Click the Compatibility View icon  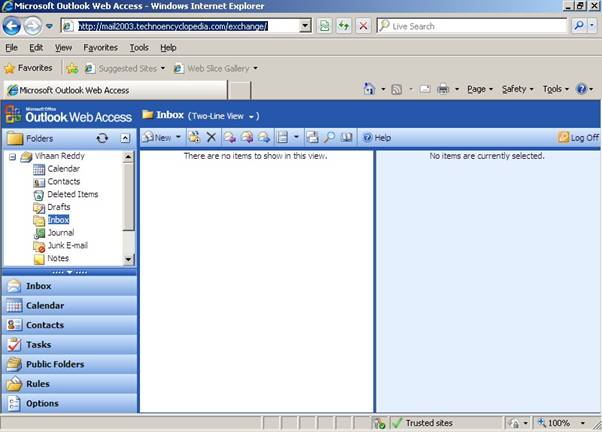[x=324, y=26]
